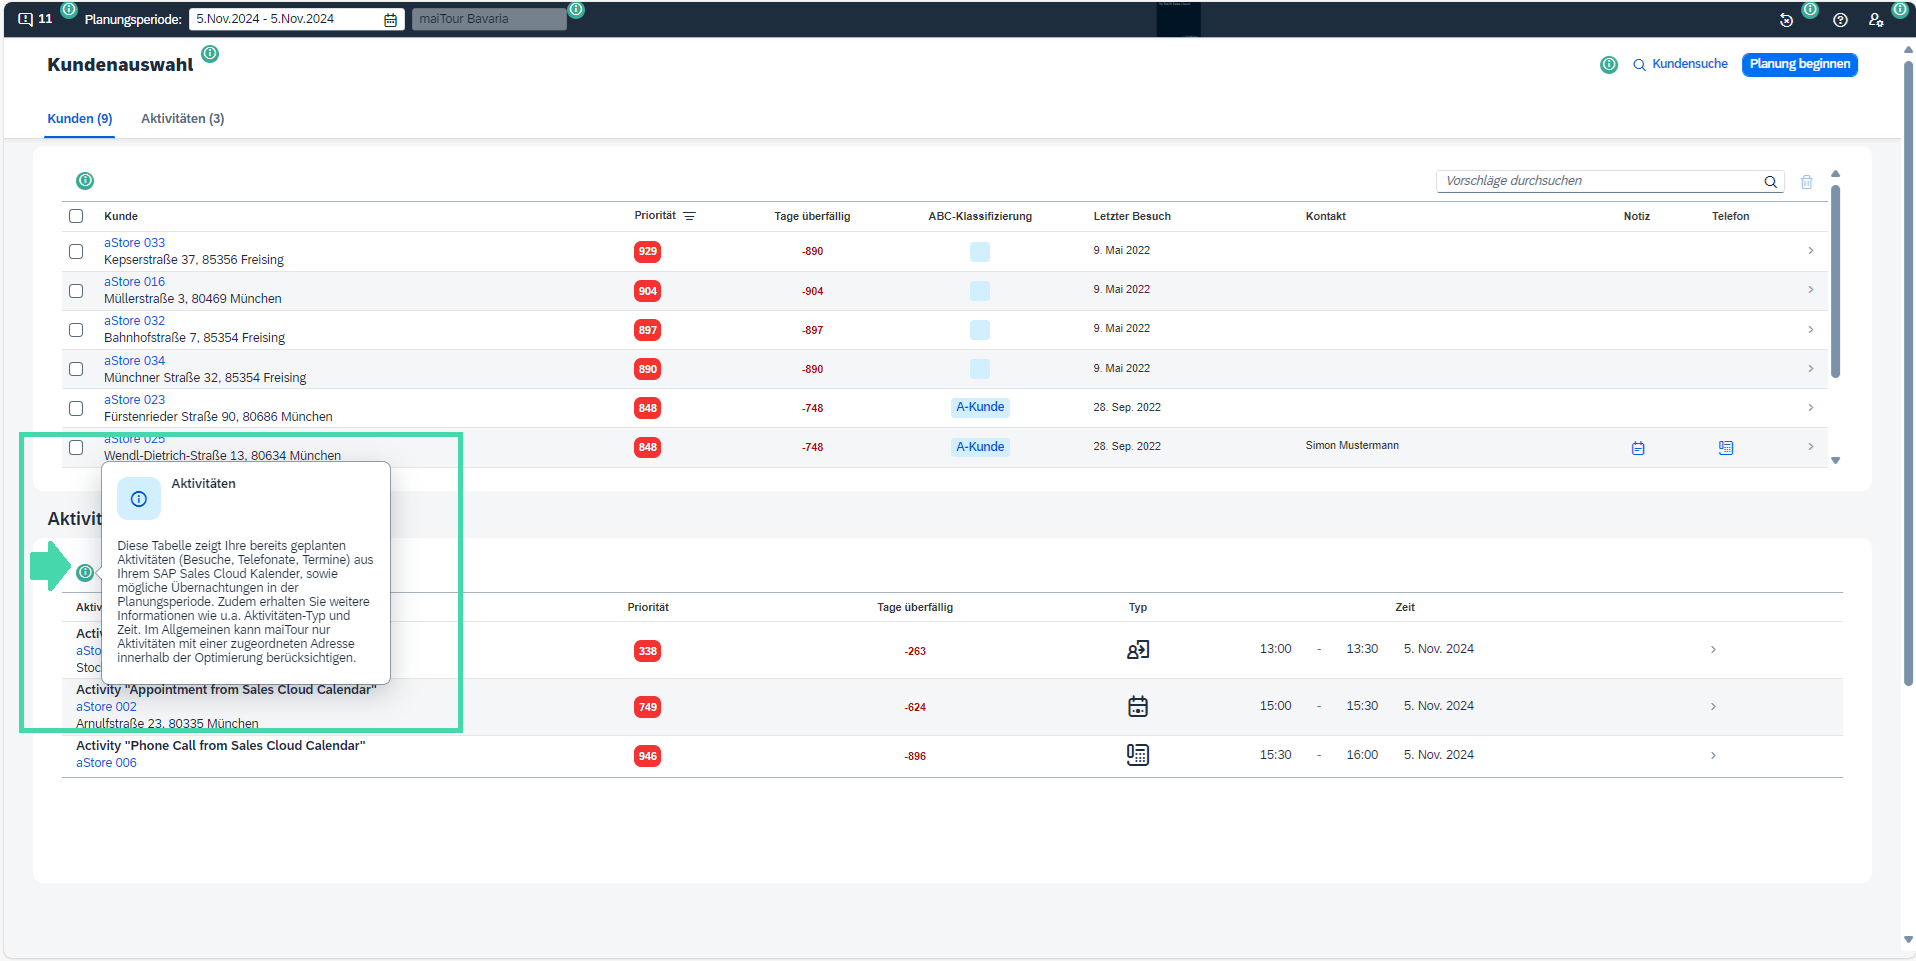Image resolution: width=1916 pixels, height=961 pixels.
Task: Click info hint icon above maiTour Bavaria field
Action: tap(576, 10)
